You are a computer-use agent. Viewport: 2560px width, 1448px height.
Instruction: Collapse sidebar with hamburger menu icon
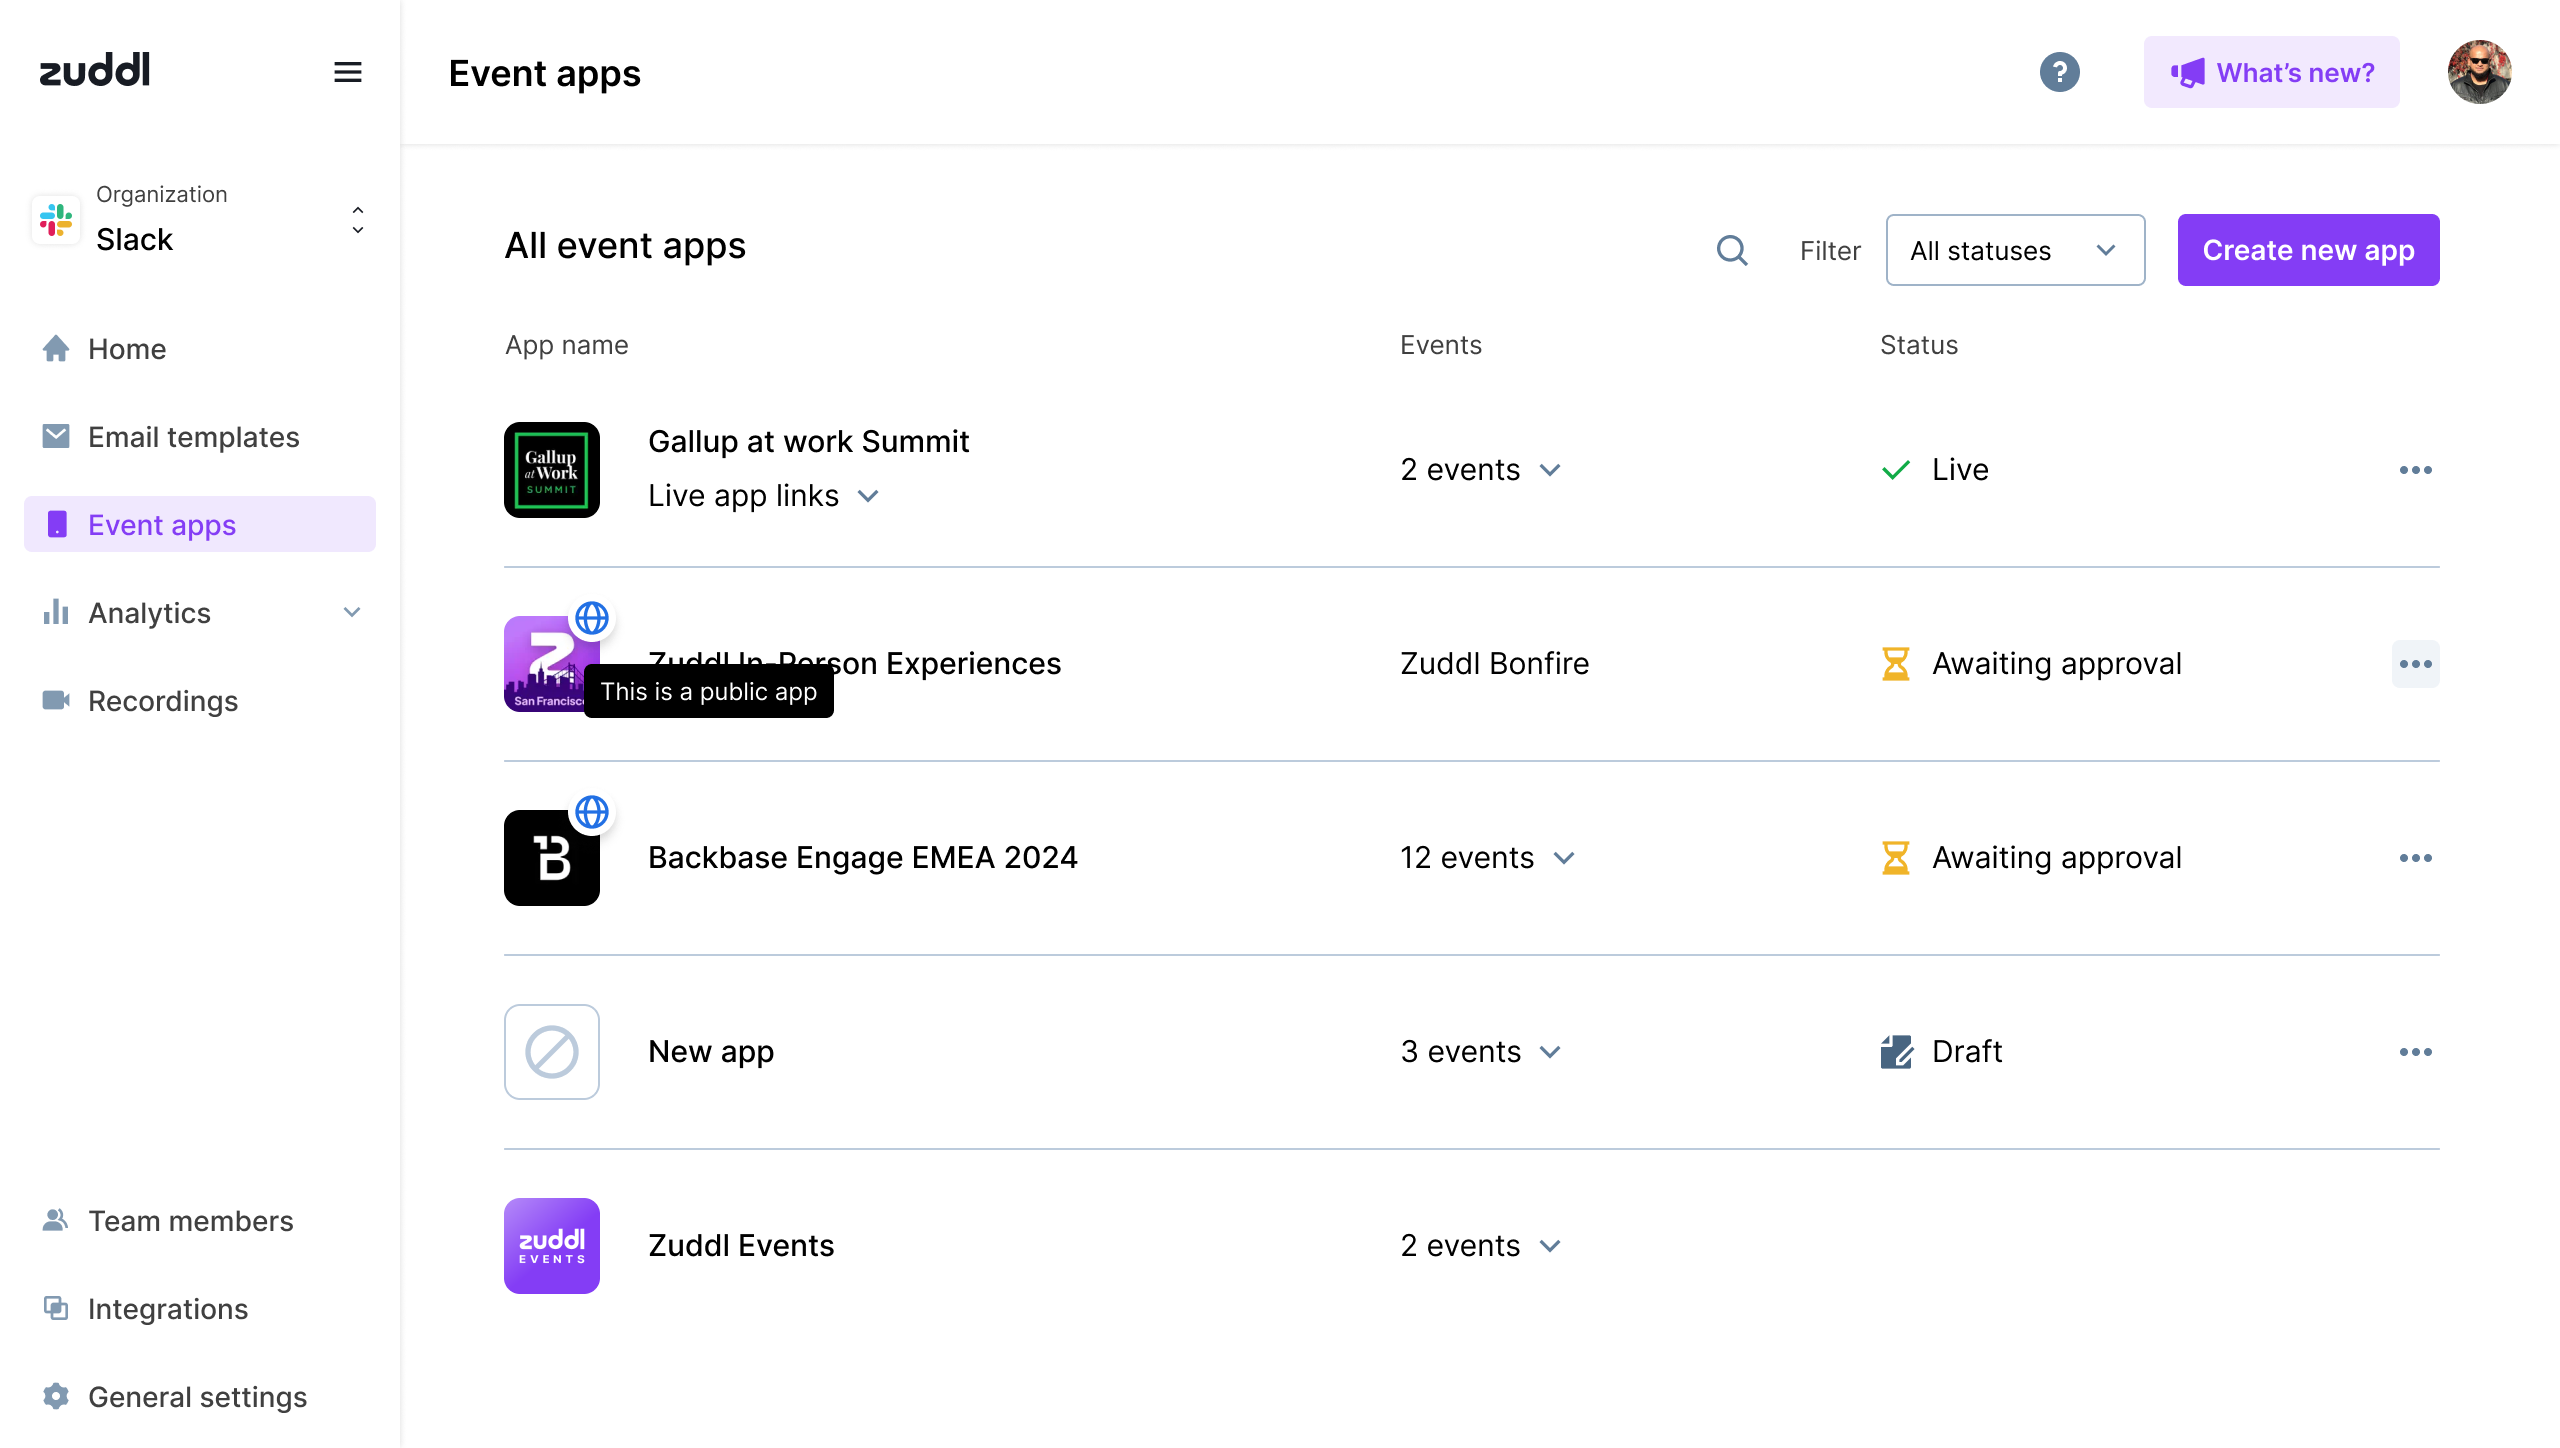click(x=347, y=72)
